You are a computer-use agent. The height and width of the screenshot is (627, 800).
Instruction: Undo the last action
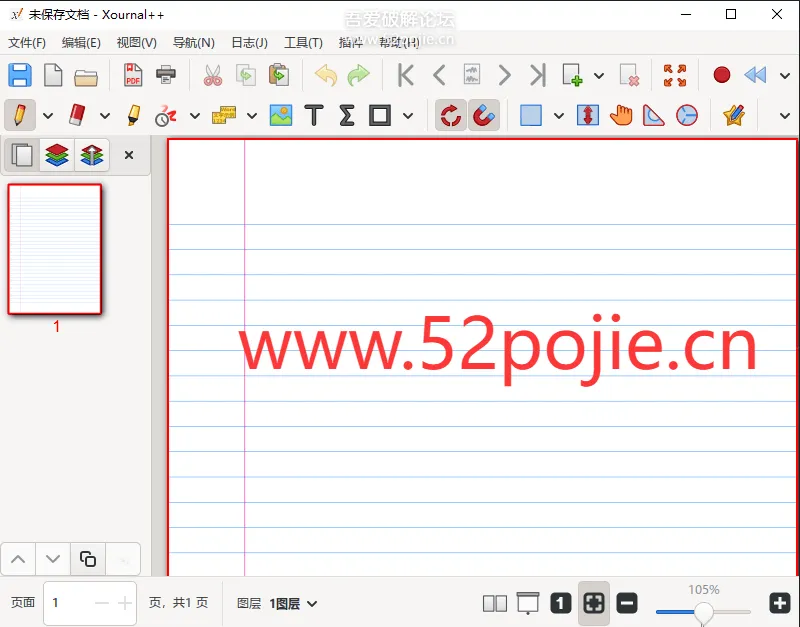pos(326,75)
